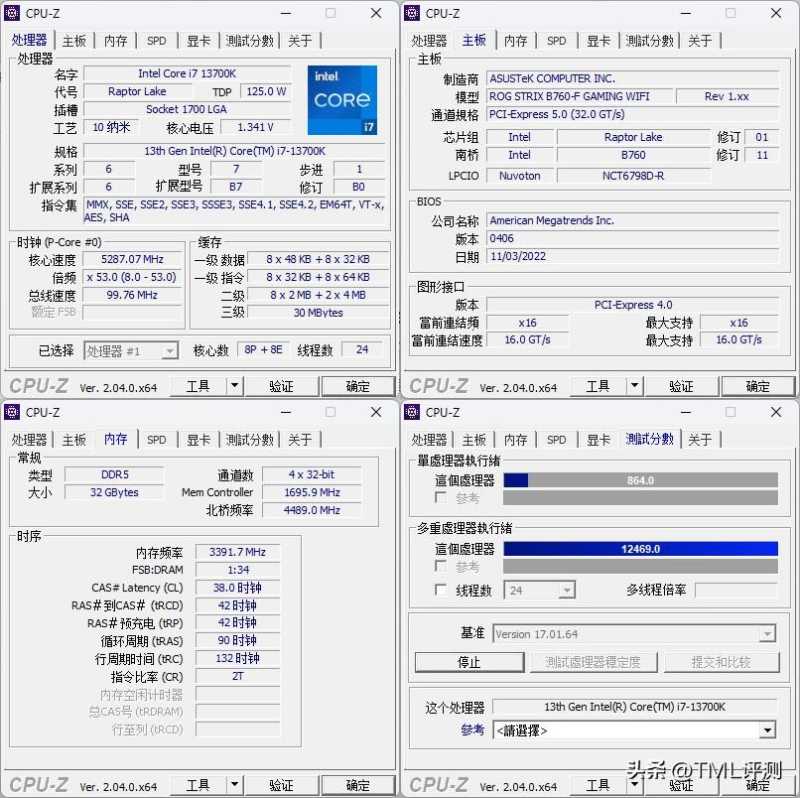Image resolution: width=800 pixels, height=798 pixels.
Task: Toggle the 参考 checkbox under single-thread score
Action: [441, 497]
